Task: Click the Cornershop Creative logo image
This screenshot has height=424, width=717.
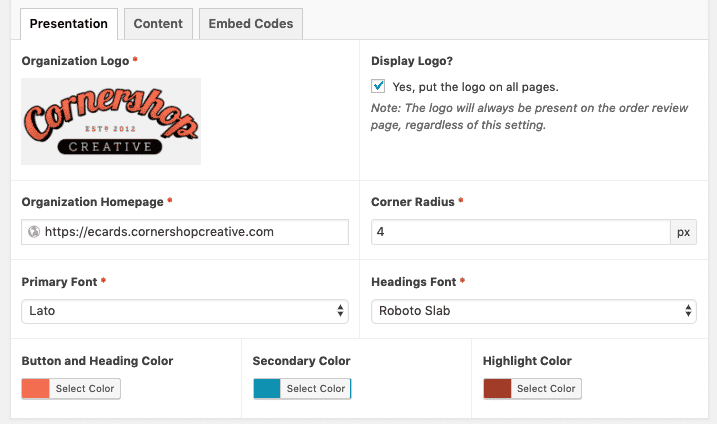Action: [111, 121]
